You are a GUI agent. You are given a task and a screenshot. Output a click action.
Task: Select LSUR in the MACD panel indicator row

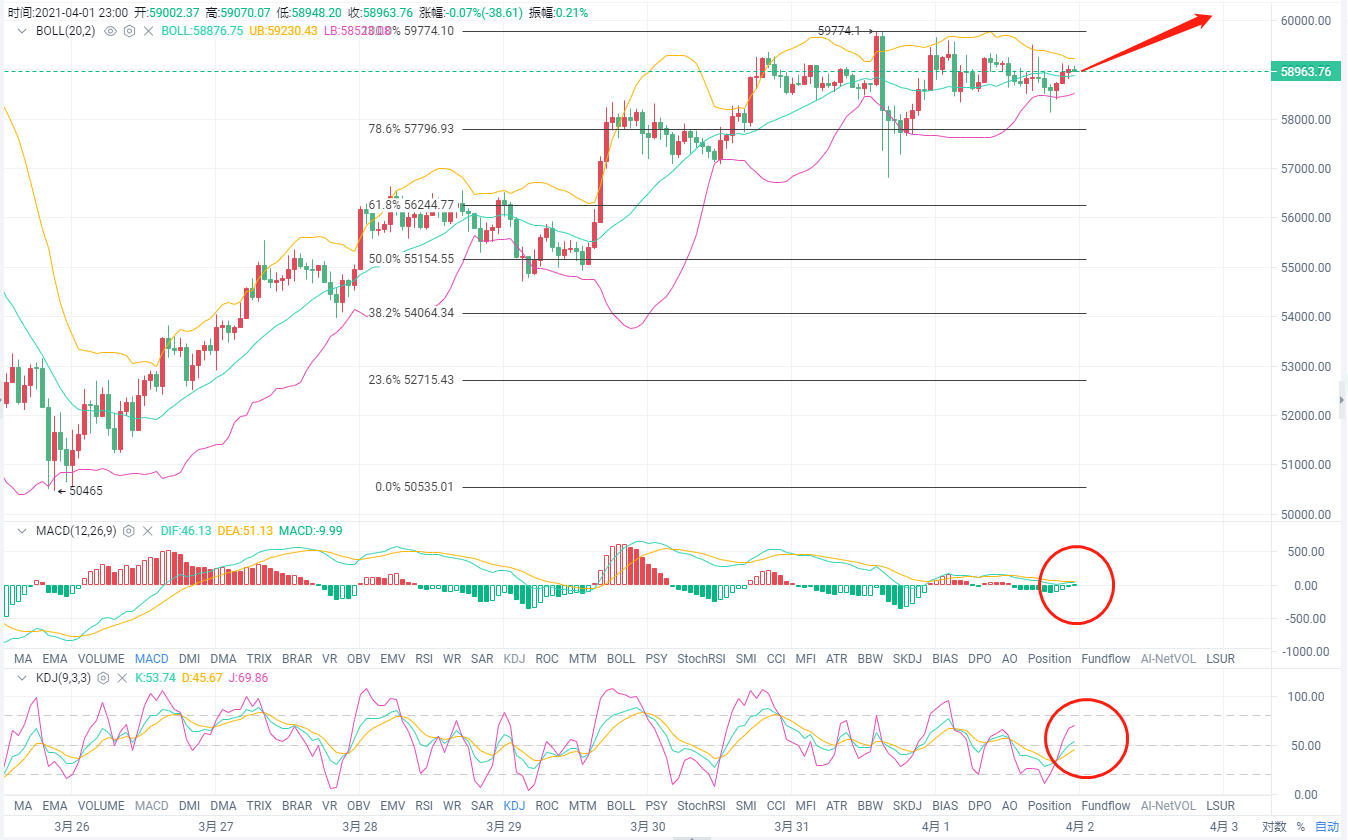1221,659
